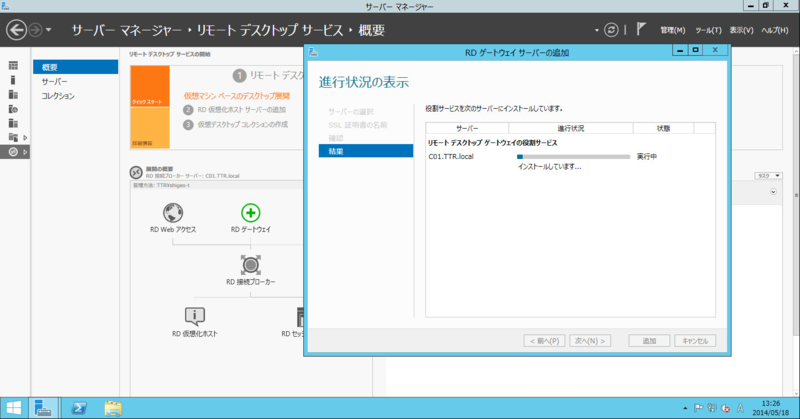This screenshot has width=800, height=419.
Task: Open navigation history dropdown beside forward arrow
Action: tap(48, 30)
